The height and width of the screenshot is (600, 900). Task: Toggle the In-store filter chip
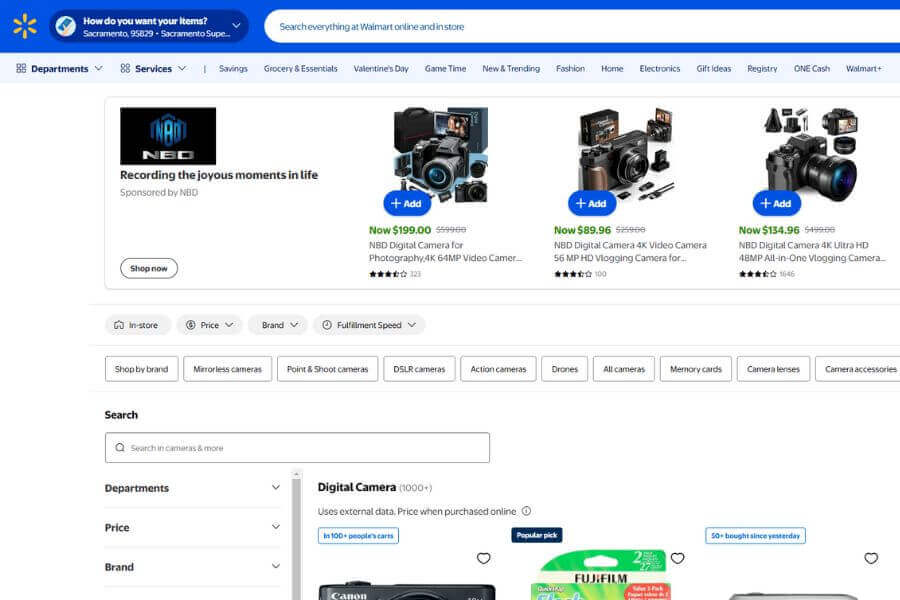[138, 325]
